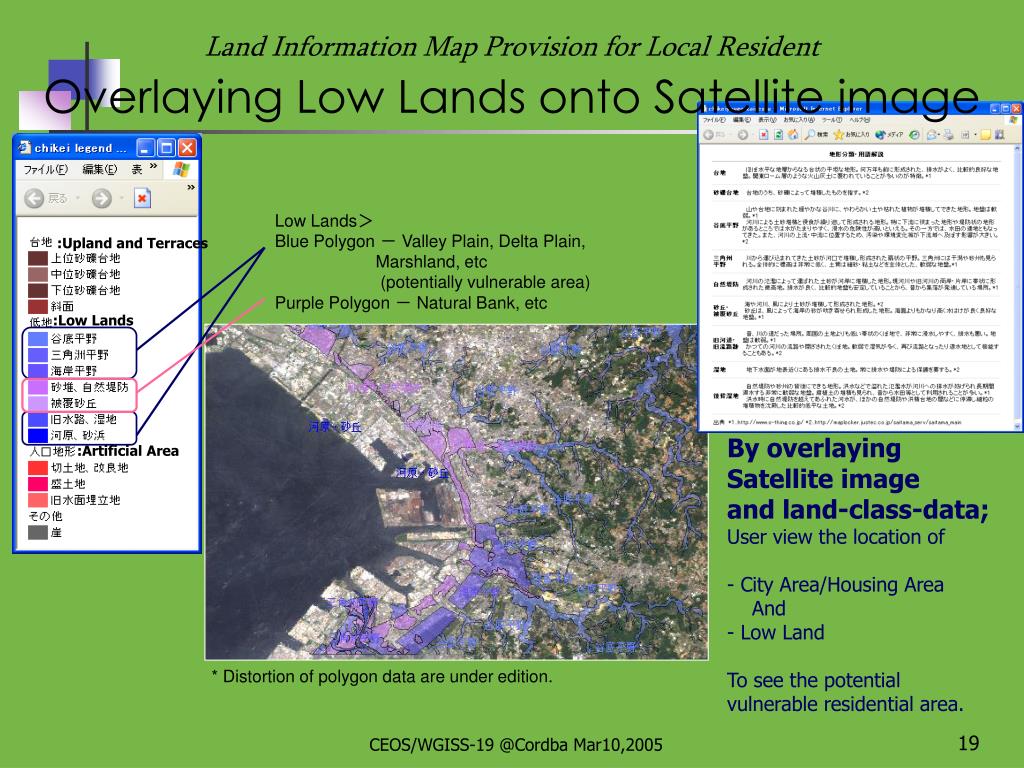This screenshot has width=1024, height=768.
Task: Click Stop icon in Internet Explorer glossary window
Action: click(763, 135)
